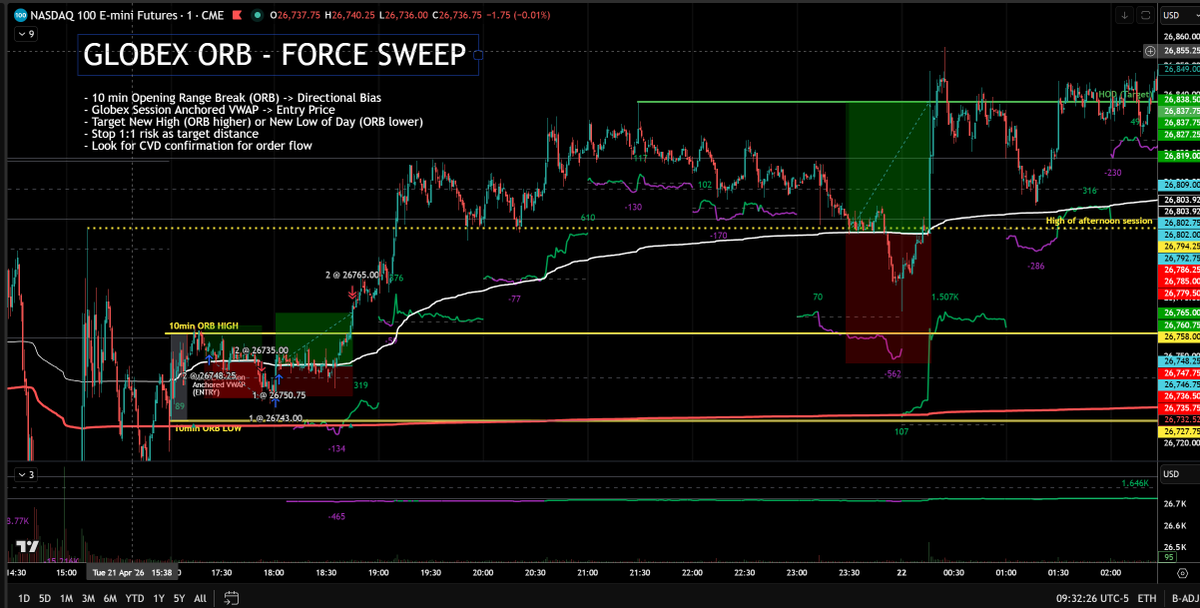Image resolution: width=1200 pixels, height=608 pixels.
Task: Click the plus icon at price 26,855.25
Action: (x=1150, y=50)
